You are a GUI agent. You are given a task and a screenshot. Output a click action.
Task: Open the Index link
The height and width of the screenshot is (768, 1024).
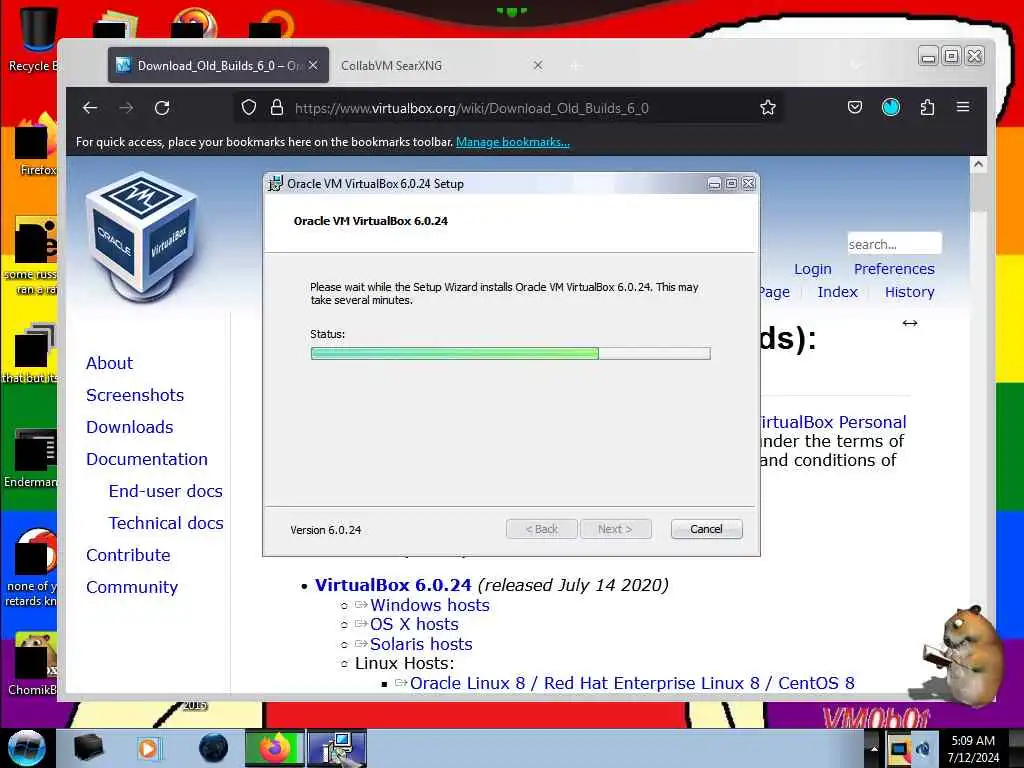837,292
